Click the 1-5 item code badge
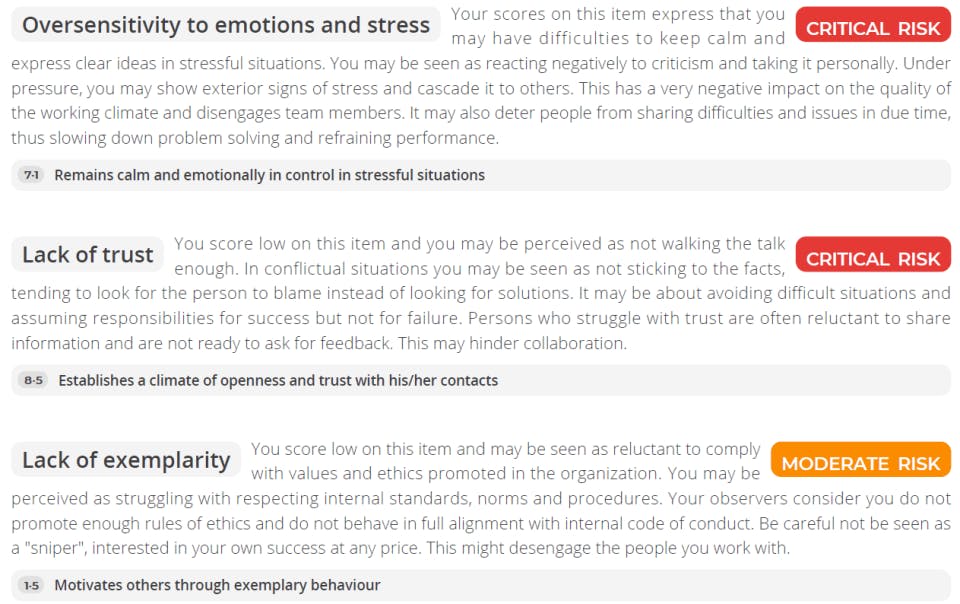This screenshot has height=604, width=960. click(31, 585)
